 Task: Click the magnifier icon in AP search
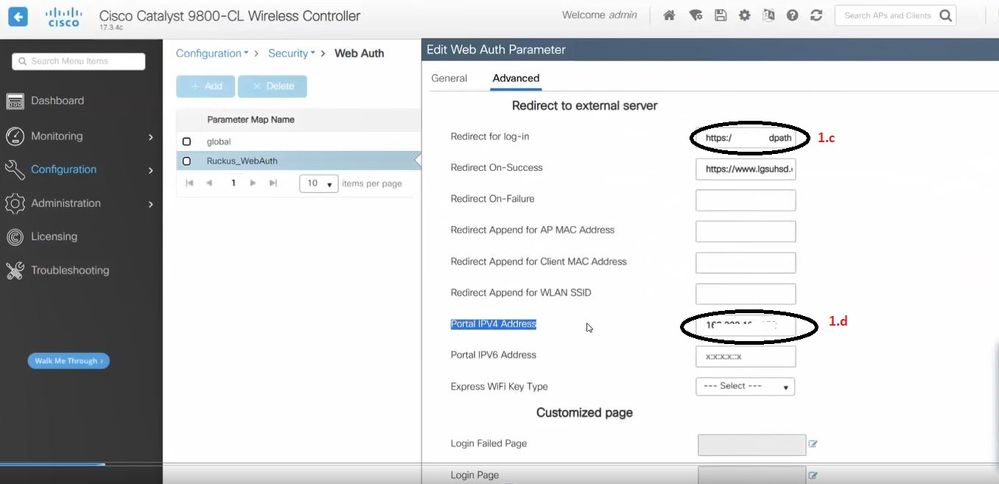click(944, 16)
